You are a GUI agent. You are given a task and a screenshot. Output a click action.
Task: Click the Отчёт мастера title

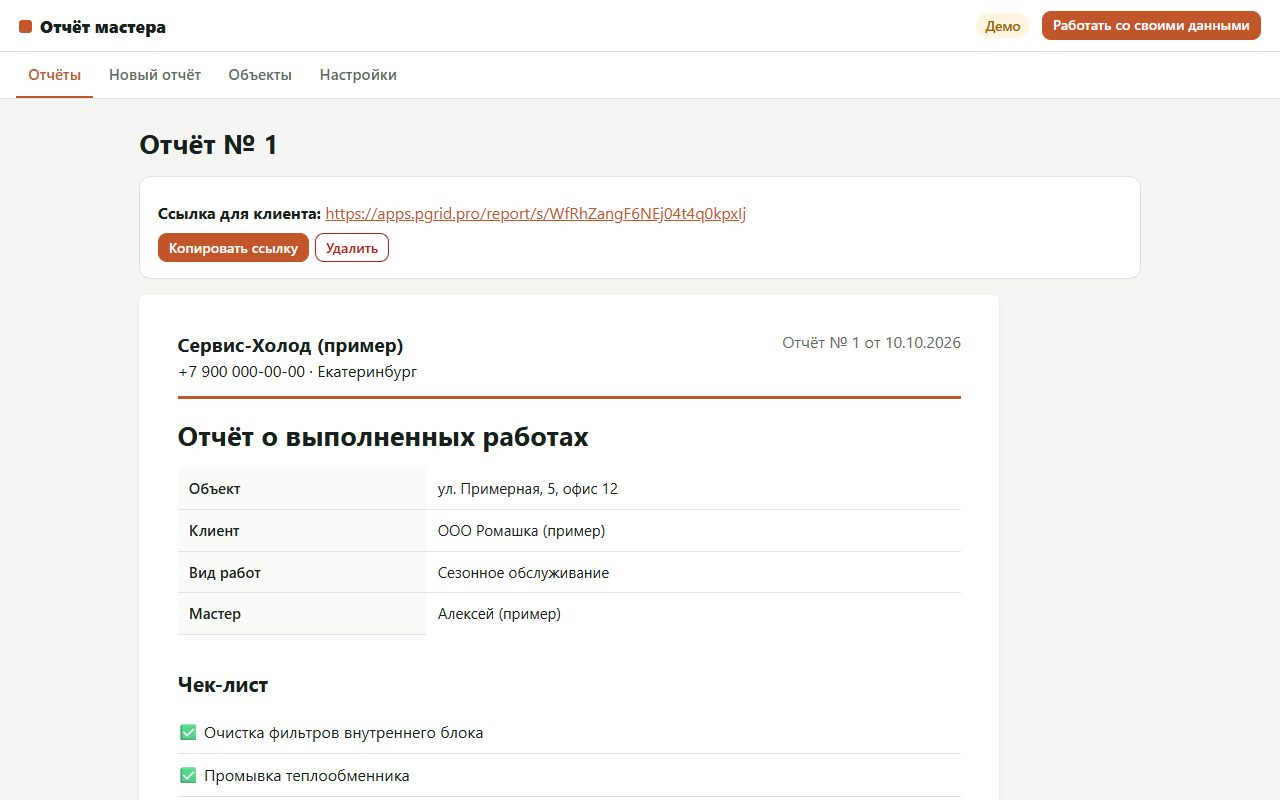[x=103, y=27]
